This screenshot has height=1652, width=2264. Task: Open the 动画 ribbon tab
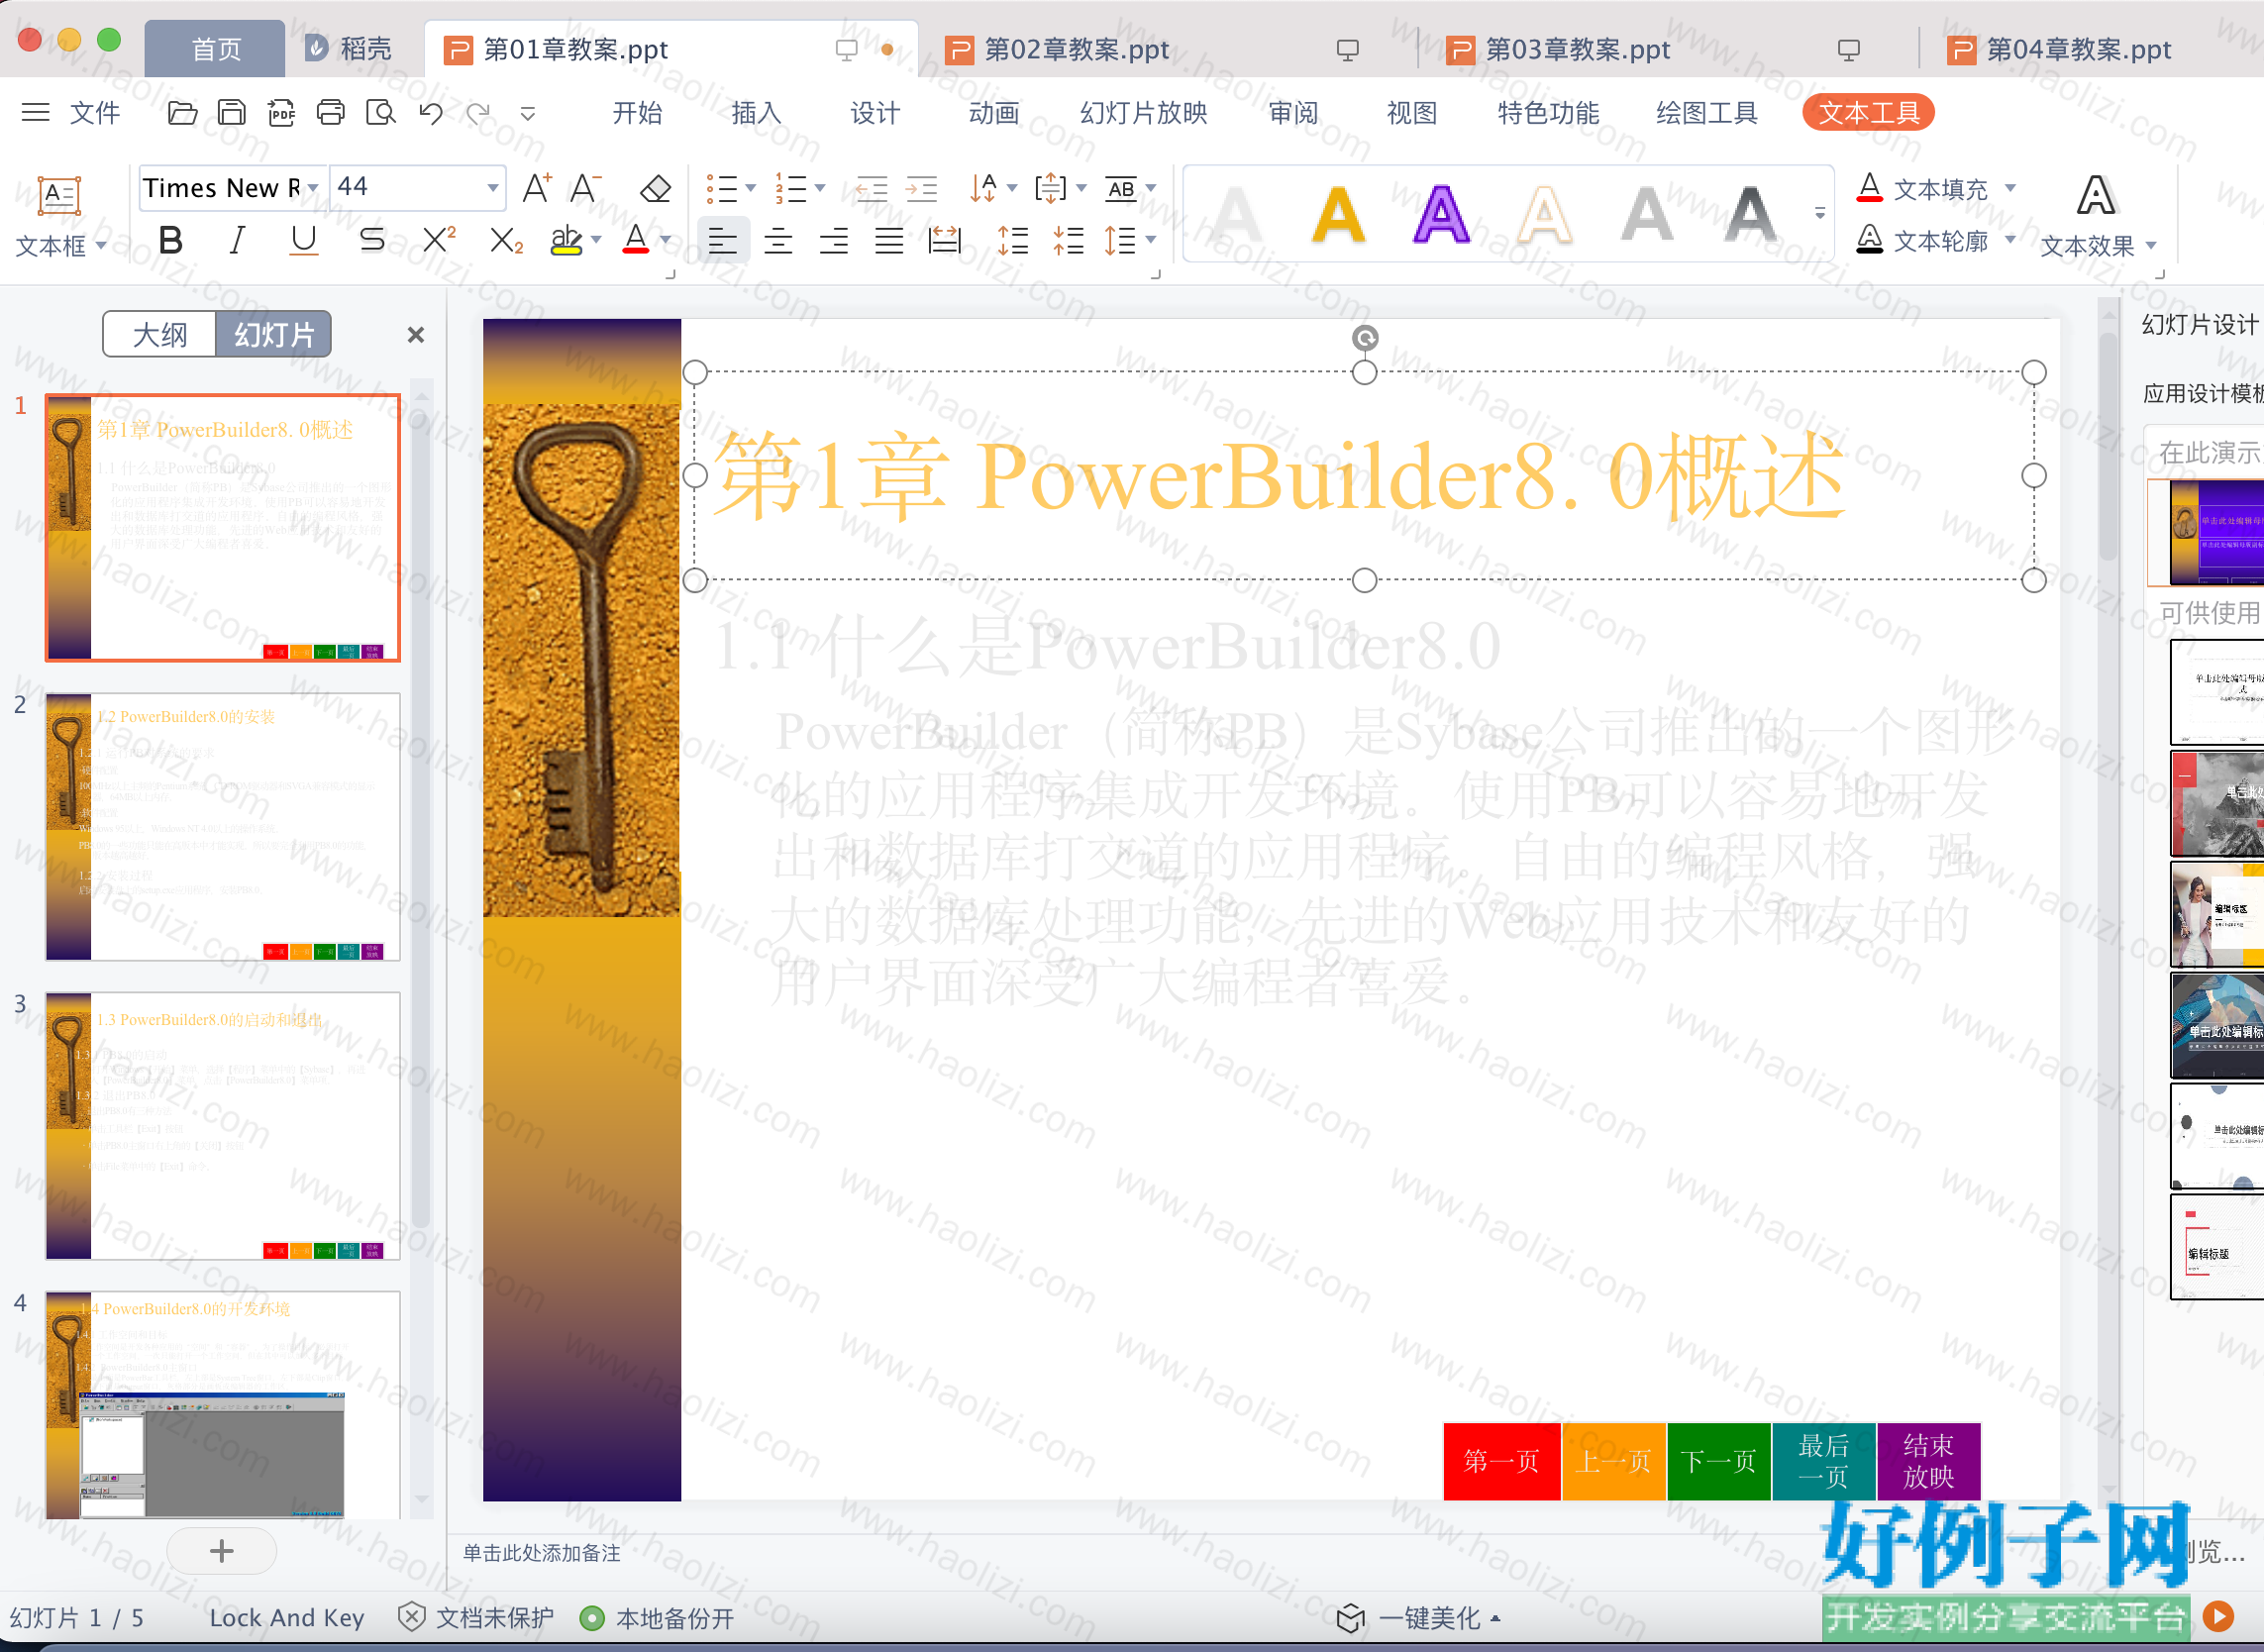[994, 113]
